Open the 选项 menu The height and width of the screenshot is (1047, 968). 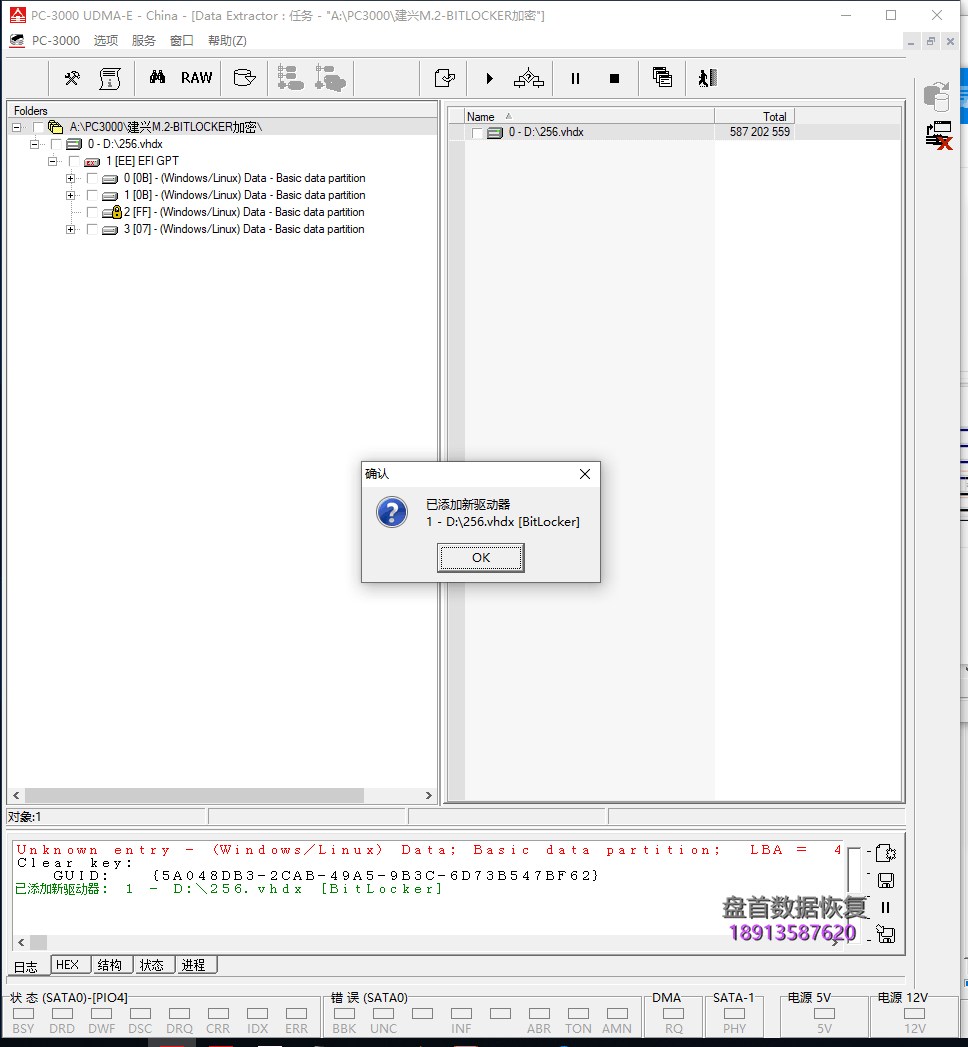pos(105,41)
